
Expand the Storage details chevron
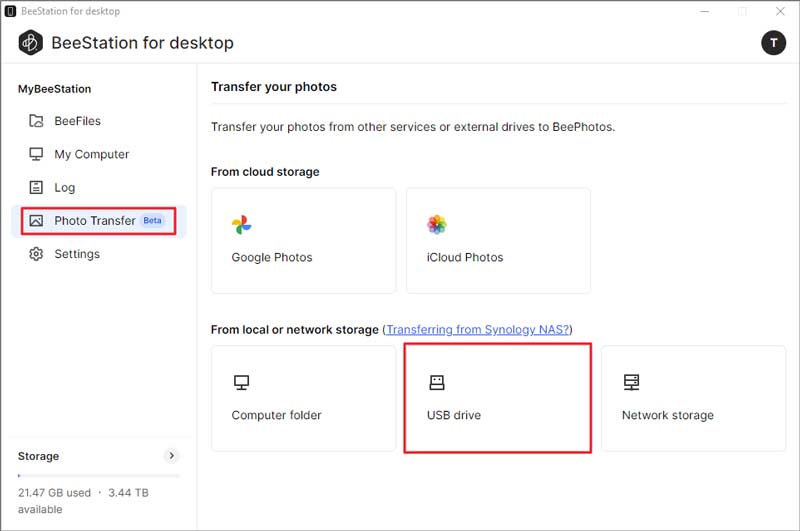[x=172, y=456]
